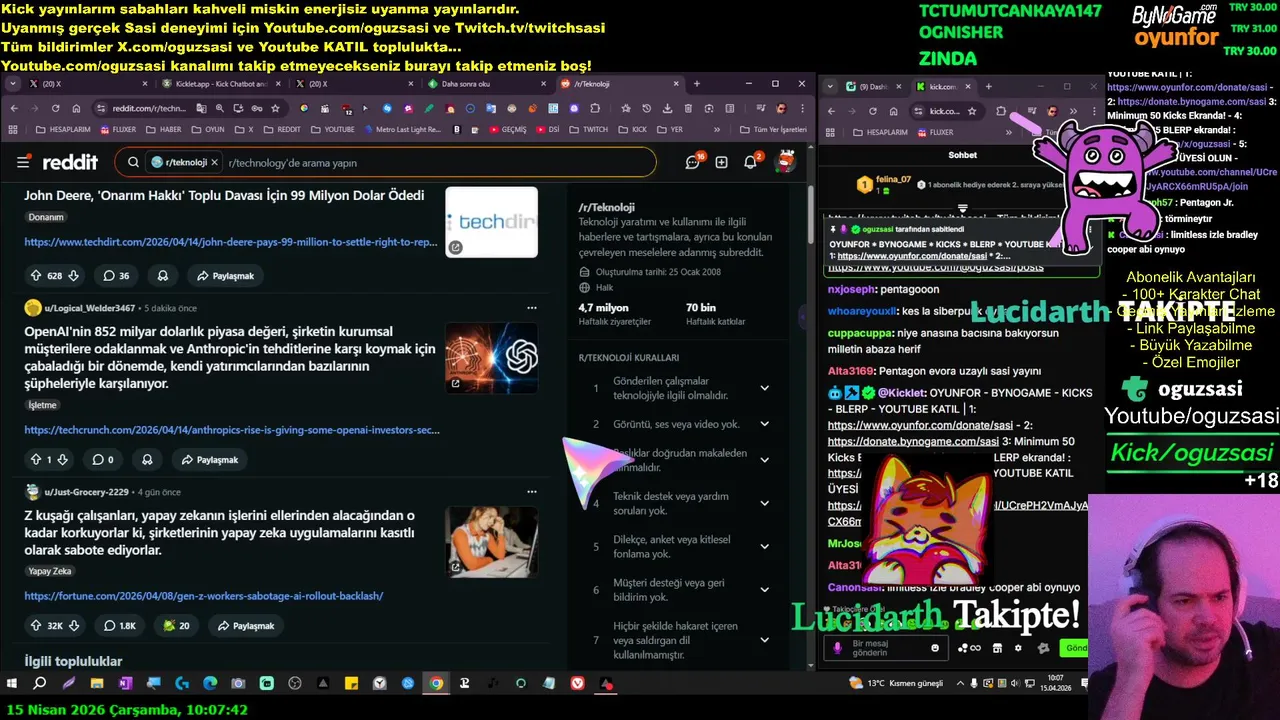Open Kick chat settings gear

[x=1018, y=648]
